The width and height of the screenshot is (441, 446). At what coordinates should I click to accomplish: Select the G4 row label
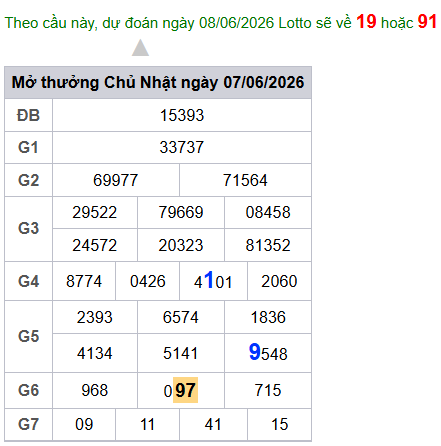[x=28, y=281]
